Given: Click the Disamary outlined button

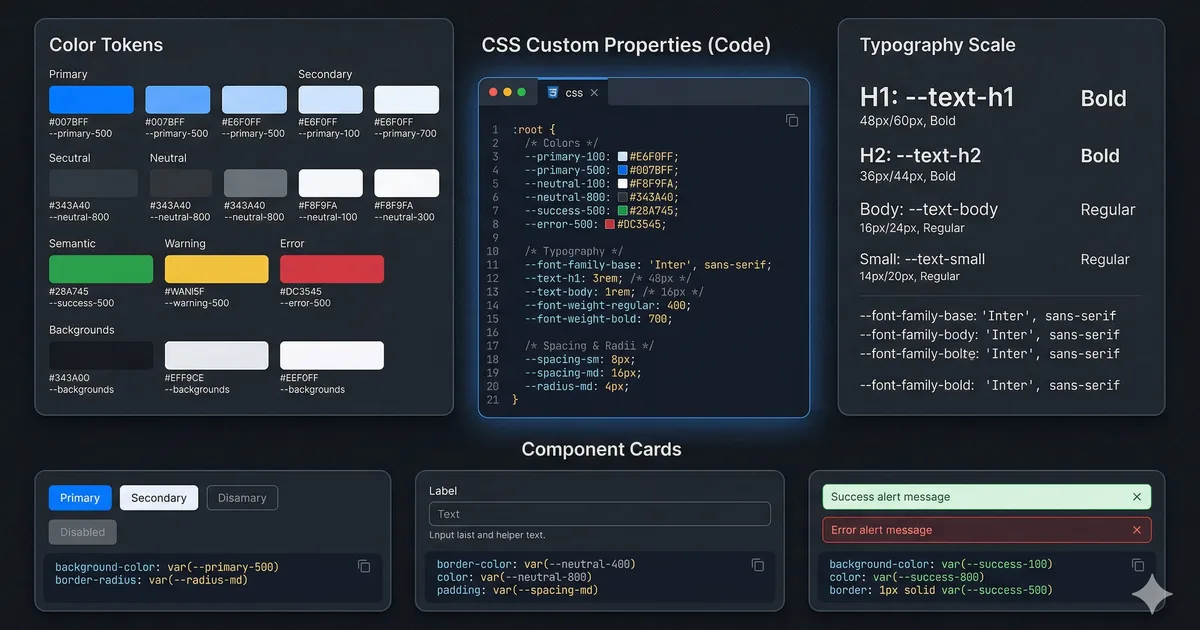Looking at the screenshot, I should [x=242, y=497].
